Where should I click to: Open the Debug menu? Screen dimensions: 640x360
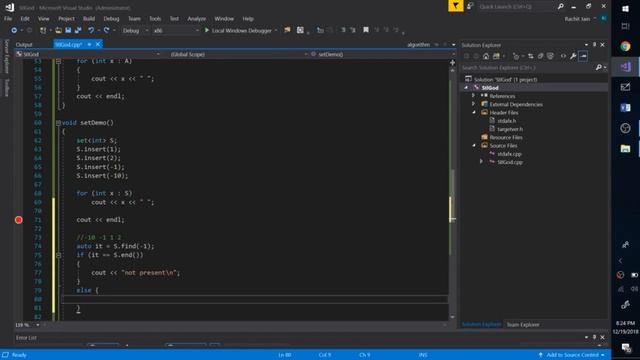click(111, 19)
